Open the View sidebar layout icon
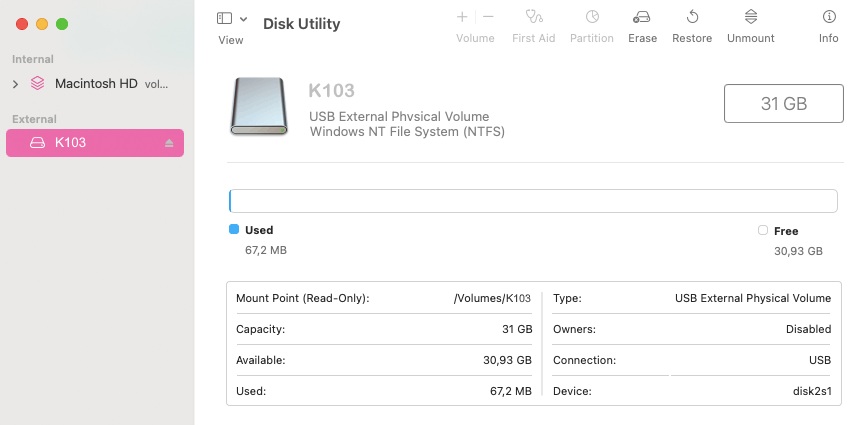849x425 pixels. point(224,18)
